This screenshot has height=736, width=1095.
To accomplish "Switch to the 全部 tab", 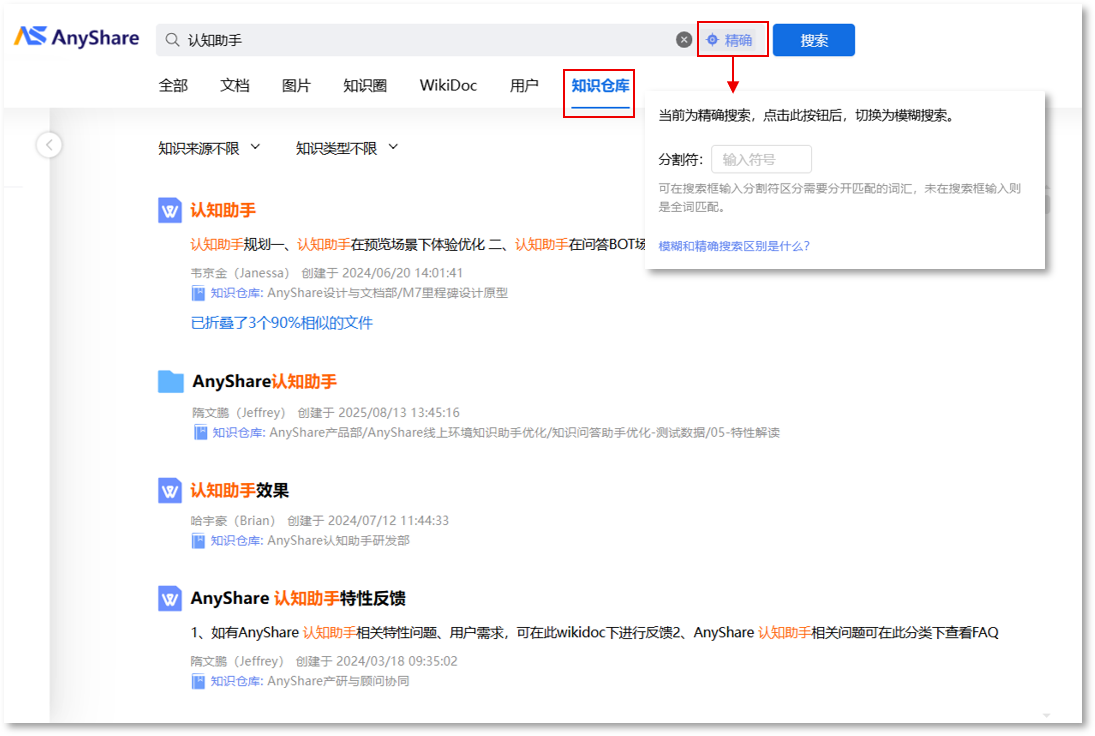I will tap(173, 85).
